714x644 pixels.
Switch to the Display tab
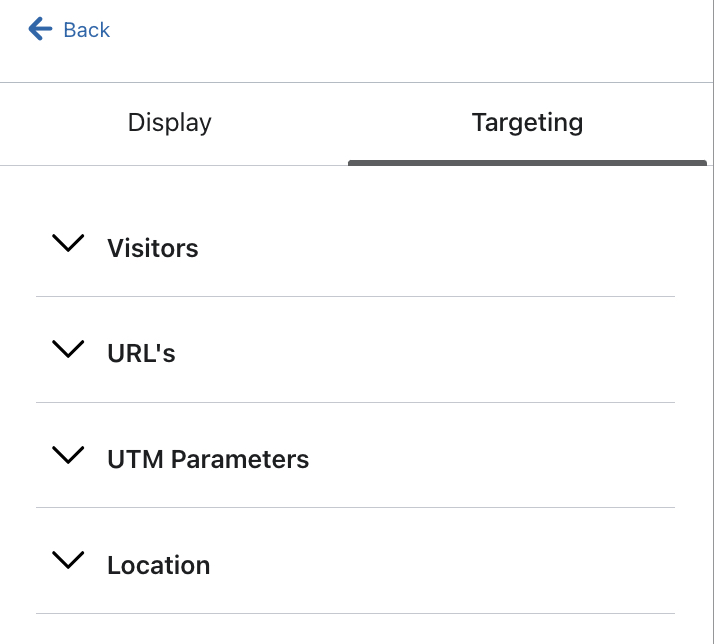(170, 123)
